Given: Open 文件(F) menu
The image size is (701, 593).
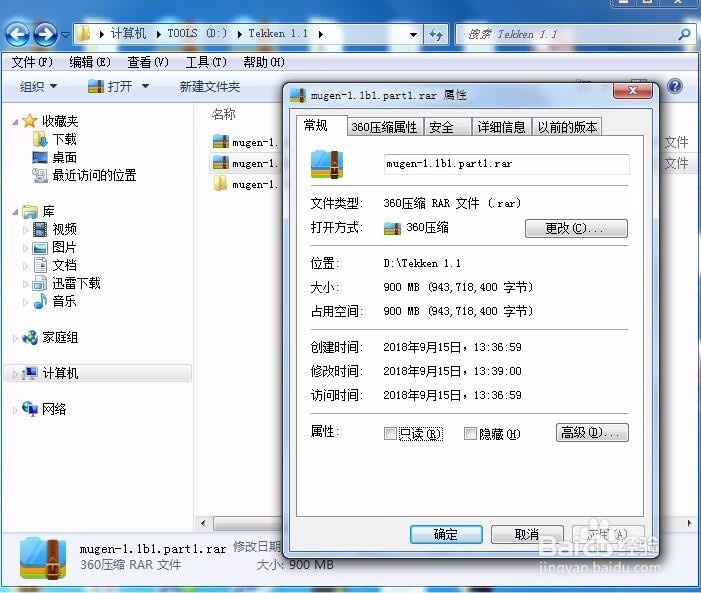Looking at the screenshot, I should coord(32,62).
